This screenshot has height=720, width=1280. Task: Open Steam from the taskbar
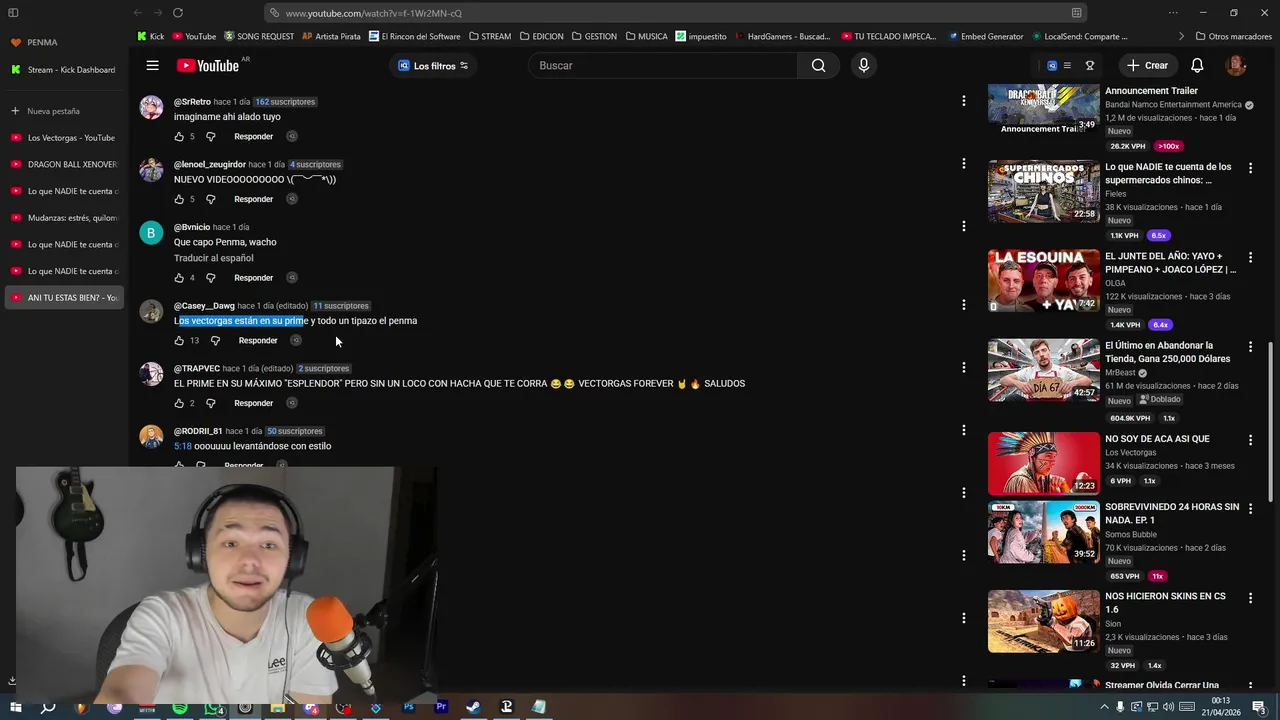click(x=473, y=707)
